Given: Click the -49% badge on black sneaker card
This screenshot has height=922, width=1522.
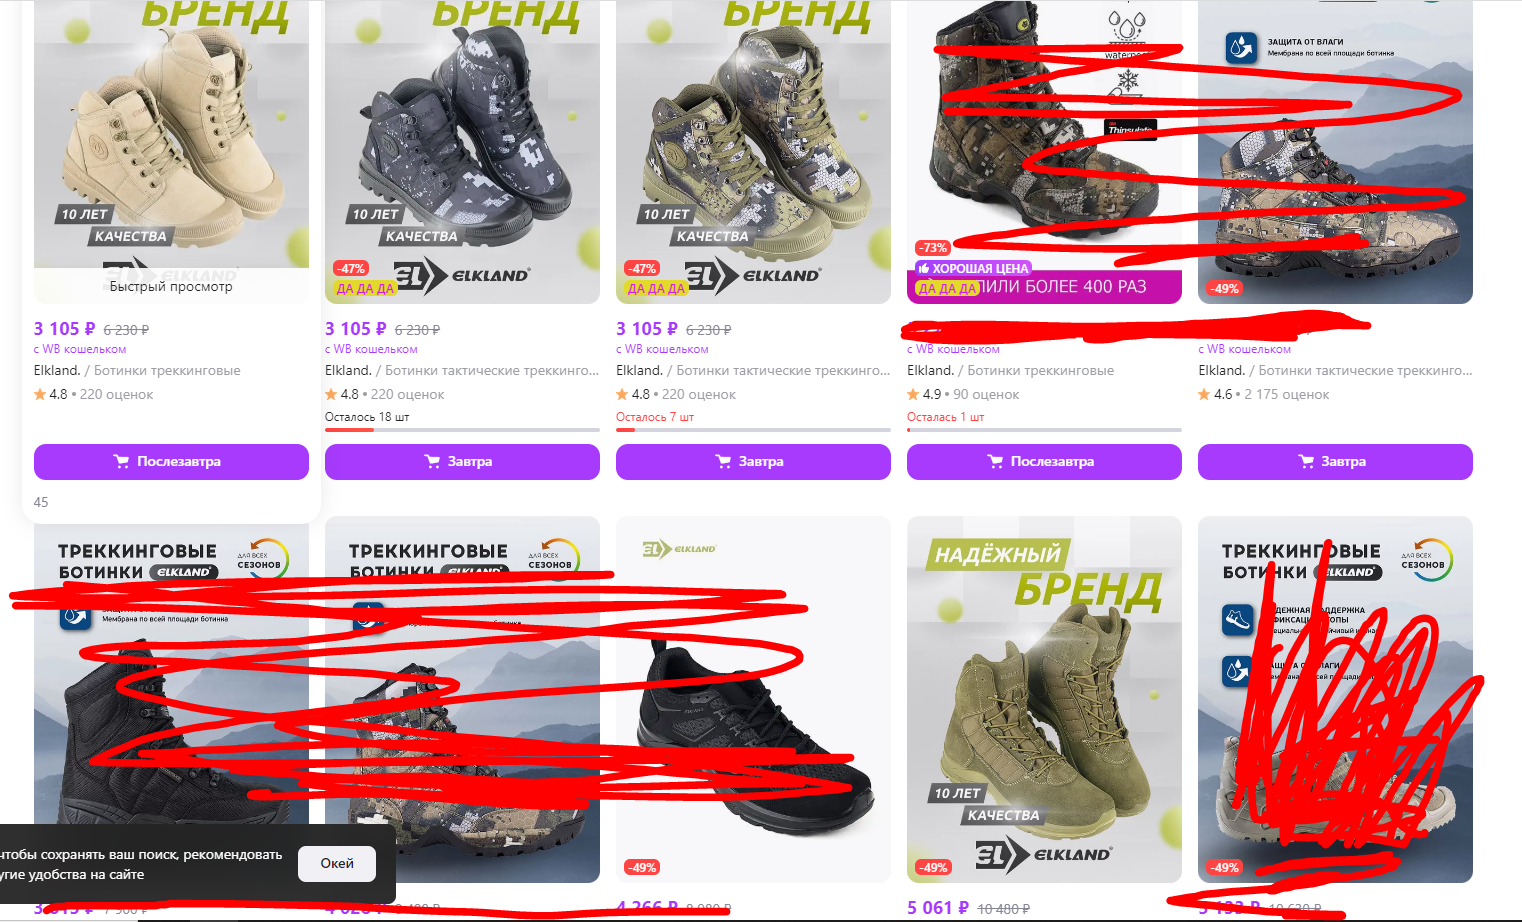Looking at the screenshot, I should (x=642, y=867).
